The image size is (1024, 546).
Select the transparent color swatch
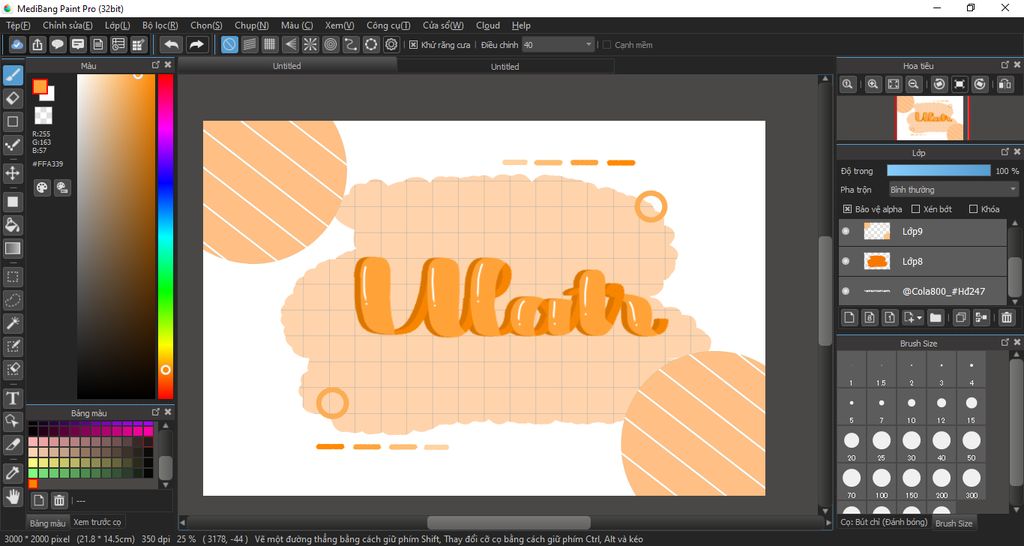tap(43, 116)
